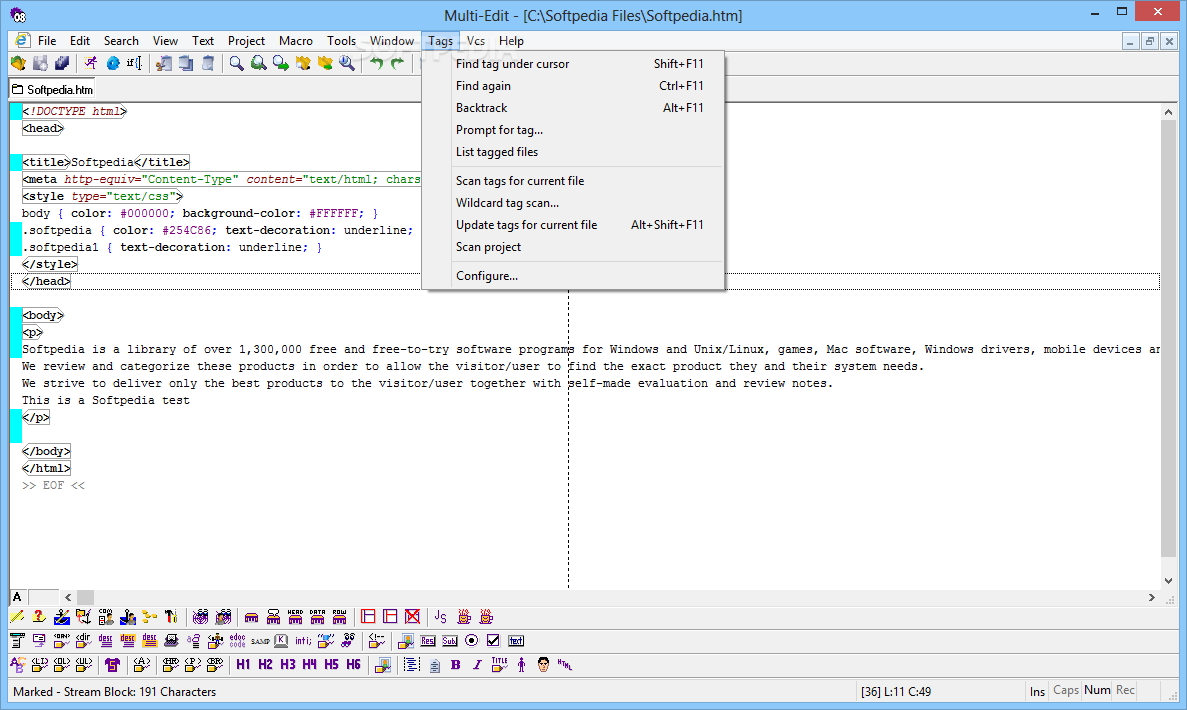Image resolution: width=1187 pixels, height=710 pixels.
Task: Open the Search menu
Action: point(121,41)
